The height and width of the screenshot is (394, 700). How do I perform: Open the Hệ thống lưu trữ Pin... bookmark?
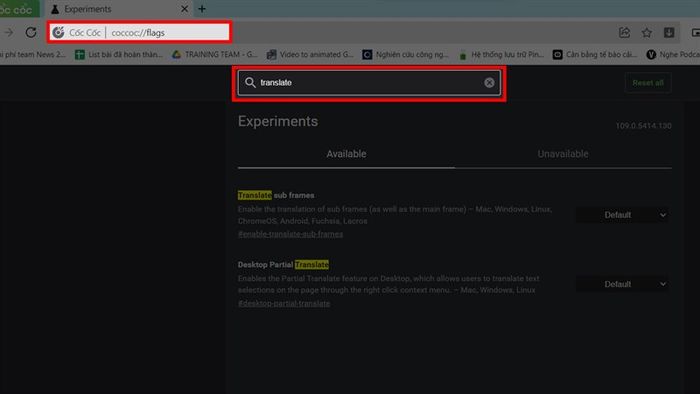pyautogui.click(x=501, y=54)
